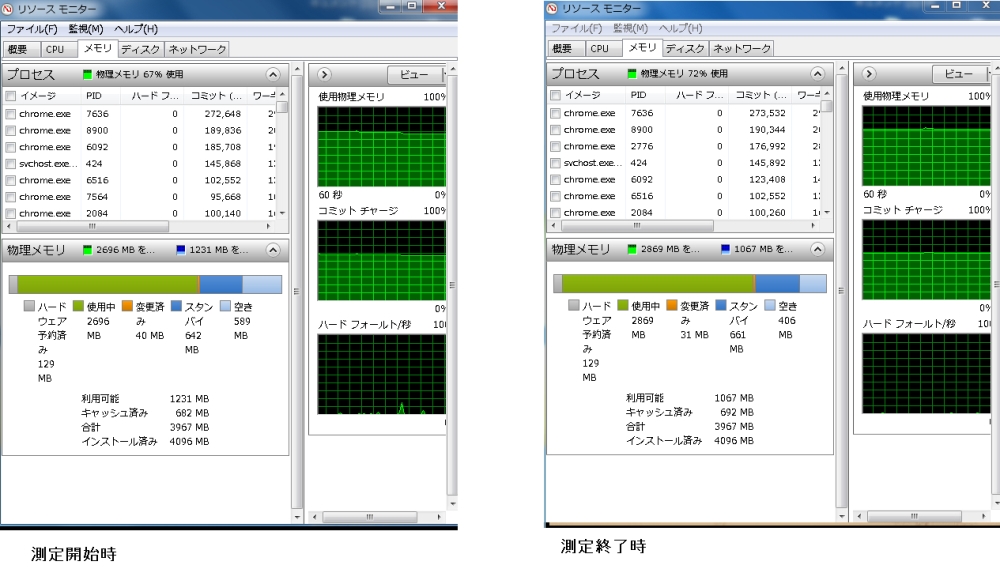
Task: Switch to ネットワーク tab in 測定開始時 window
Action: pyautogui.click(x=196, y=50)
